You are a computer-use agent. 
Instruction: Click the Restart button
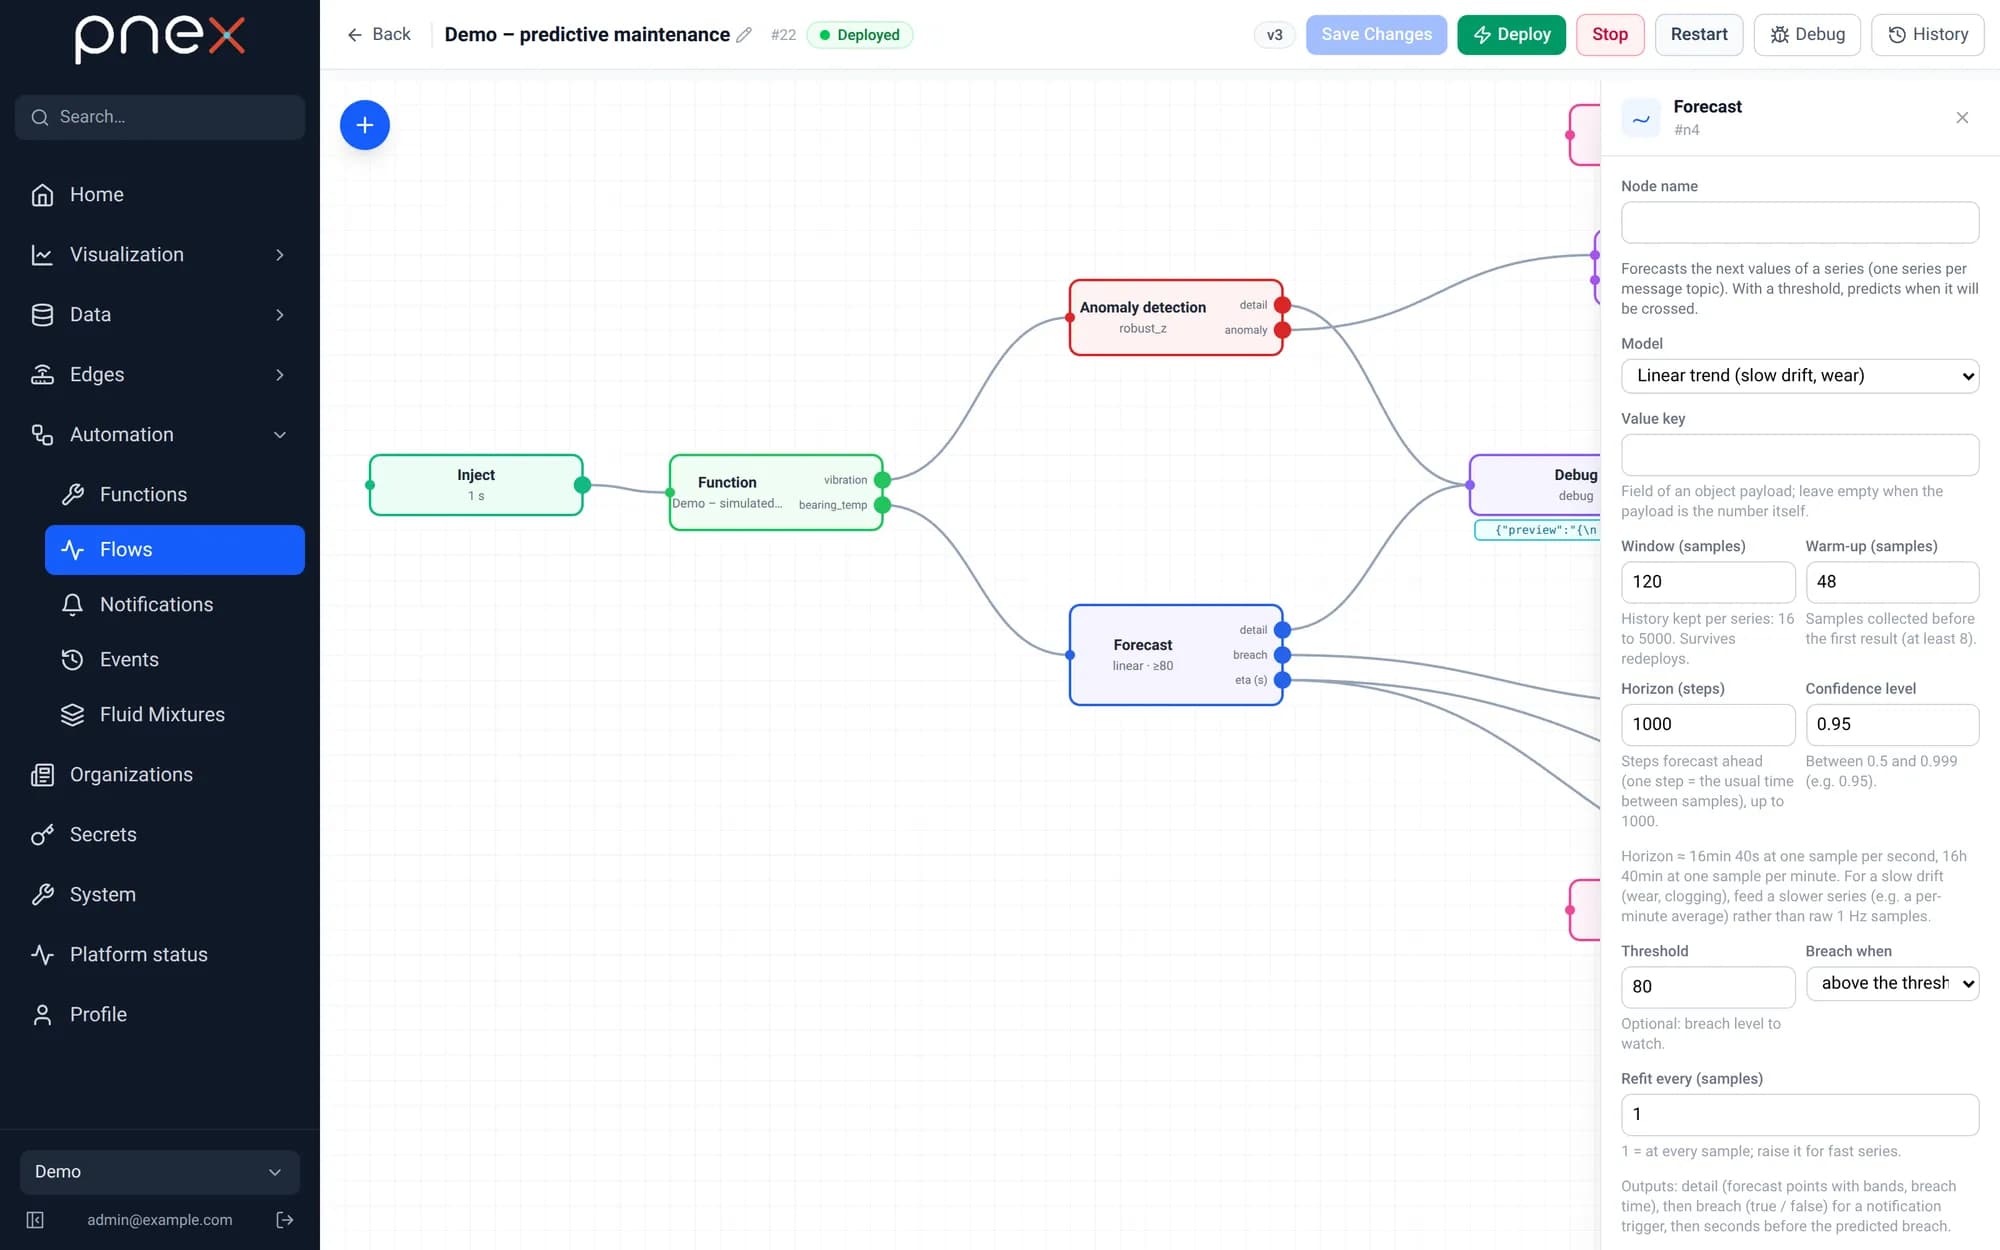click(1699, 35)
